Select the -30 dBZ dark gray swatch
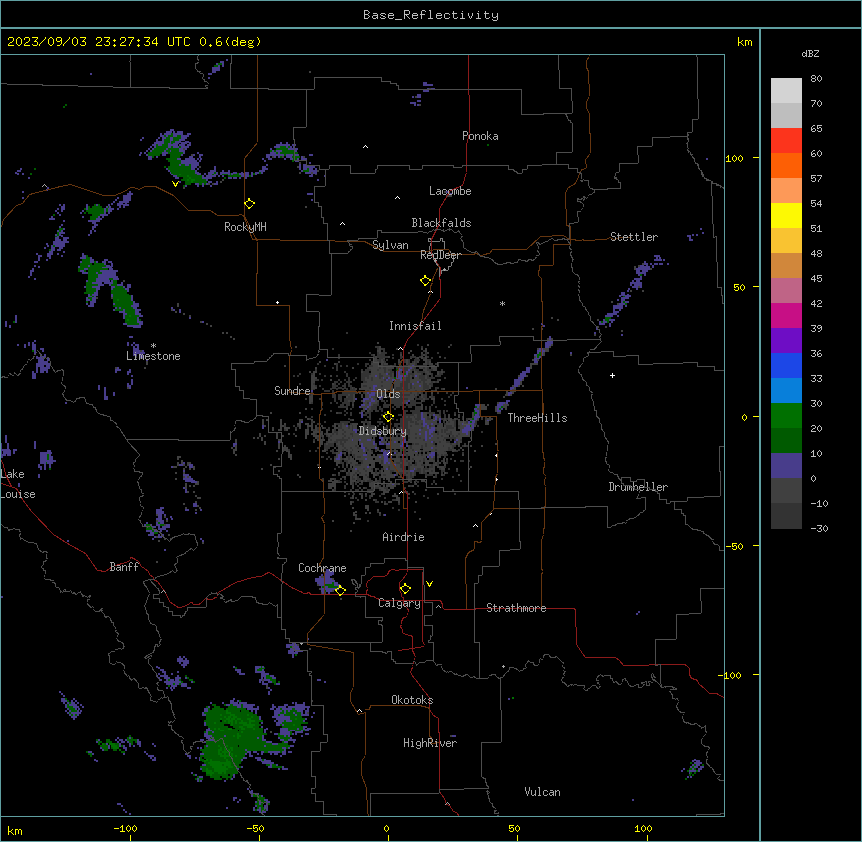The height and width of the screenshot is (842, 862). coord(786,516)
